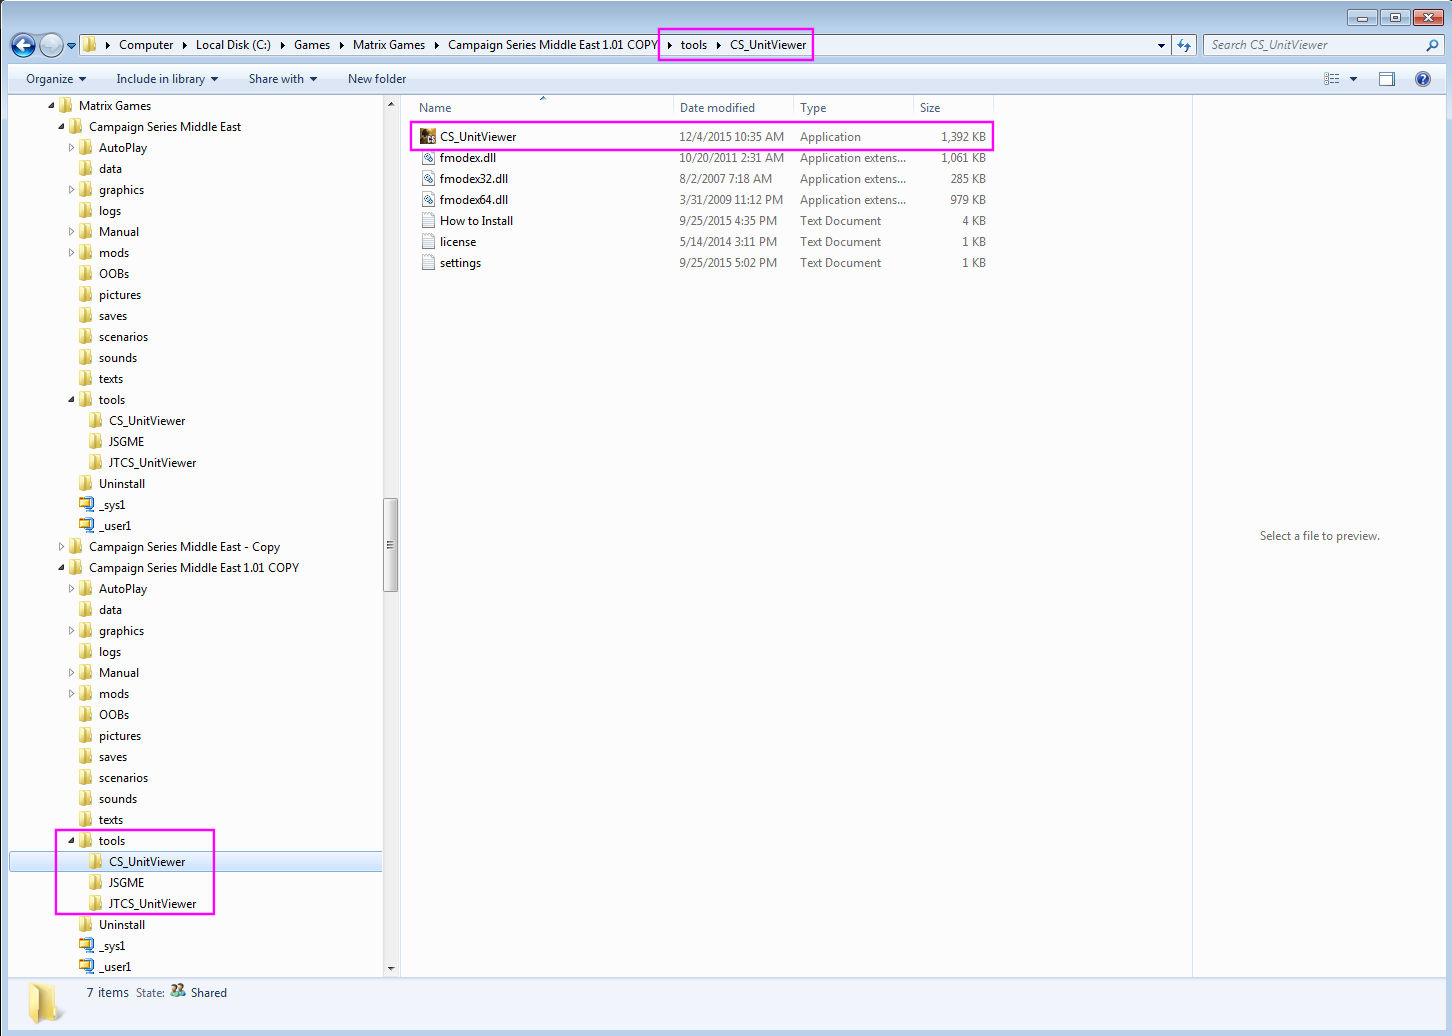
Task: Collapse the Matrix Games tree node
Action: point(51,106)
